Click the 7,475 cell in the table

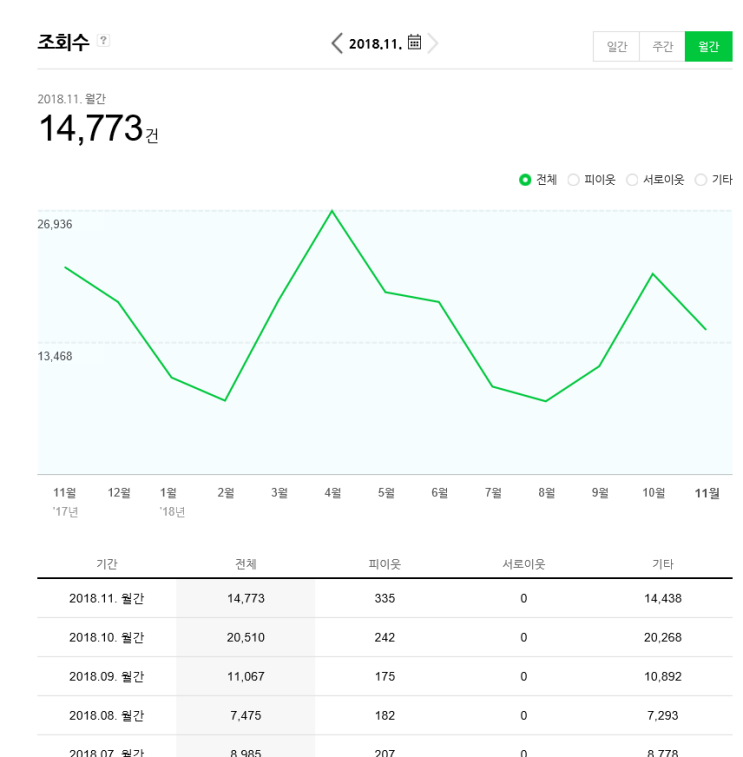tap(246, 716)
